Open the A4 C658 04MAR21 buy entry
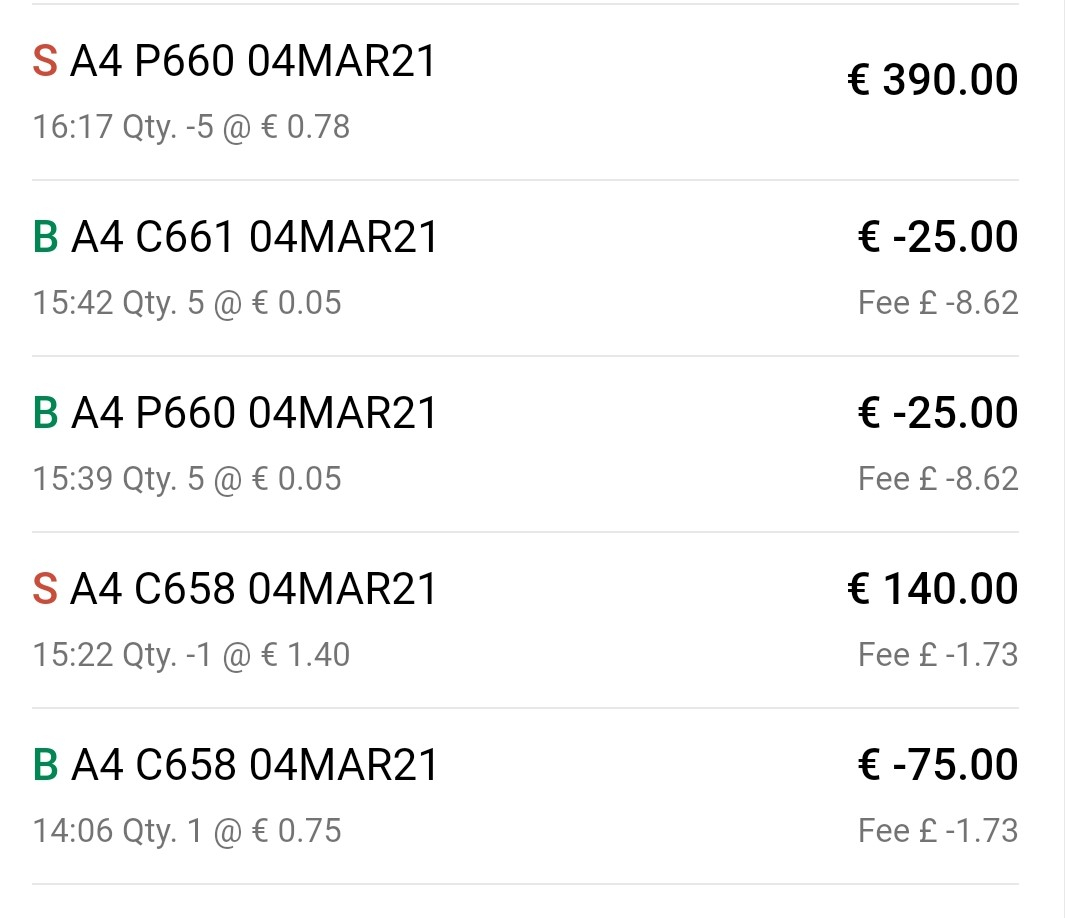The width and height of the screenshot is (1065, 918). (255, 766)
